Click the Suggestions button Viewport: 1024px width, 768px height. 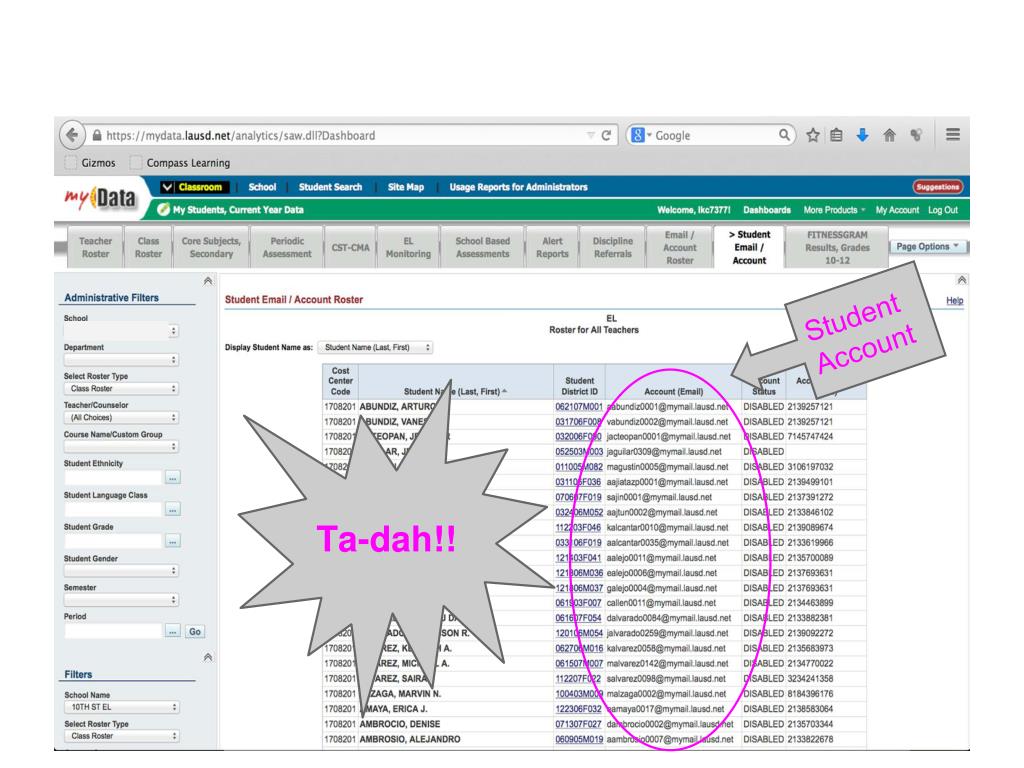coord(937,187)
